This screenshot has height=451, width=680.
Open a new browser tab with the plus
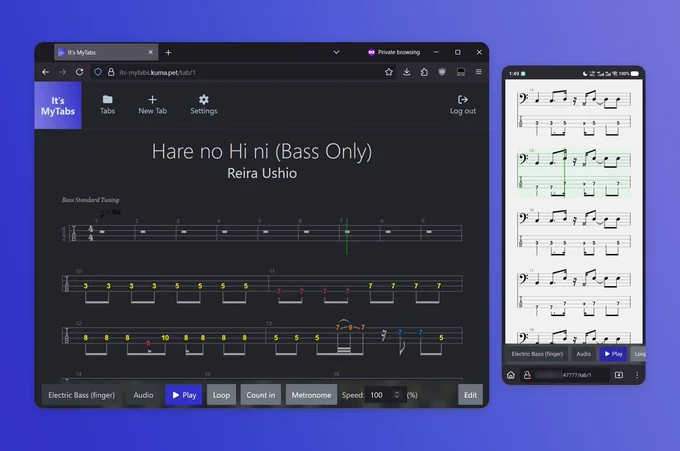(x=168, y=52)
